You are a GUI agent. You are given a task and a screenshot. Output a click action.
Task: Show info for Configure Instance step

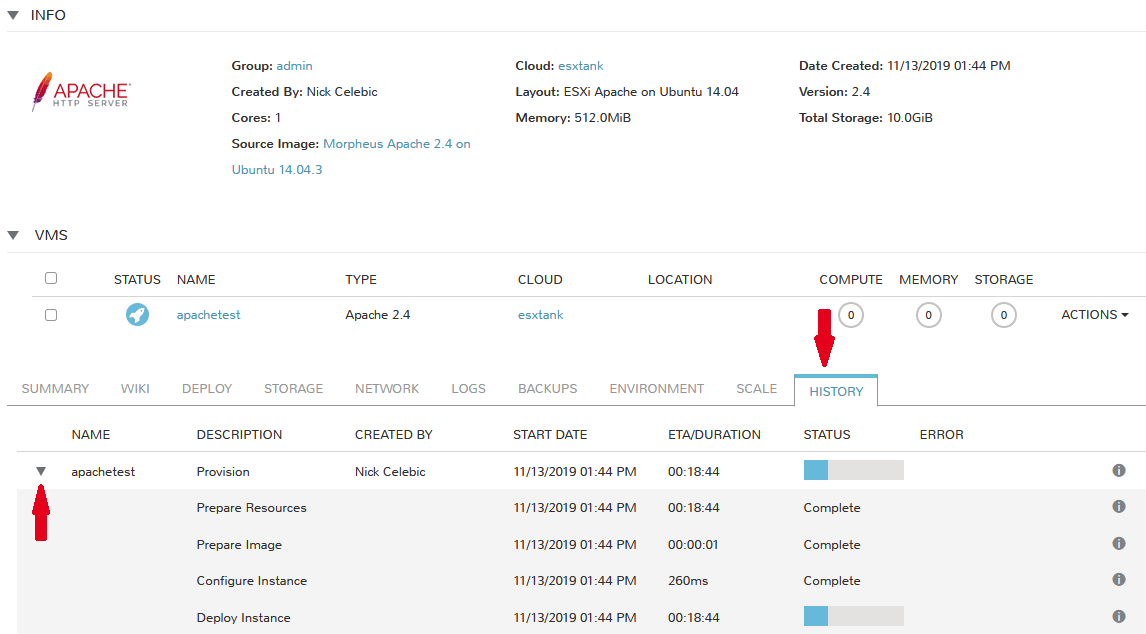tap(1119, 580)
